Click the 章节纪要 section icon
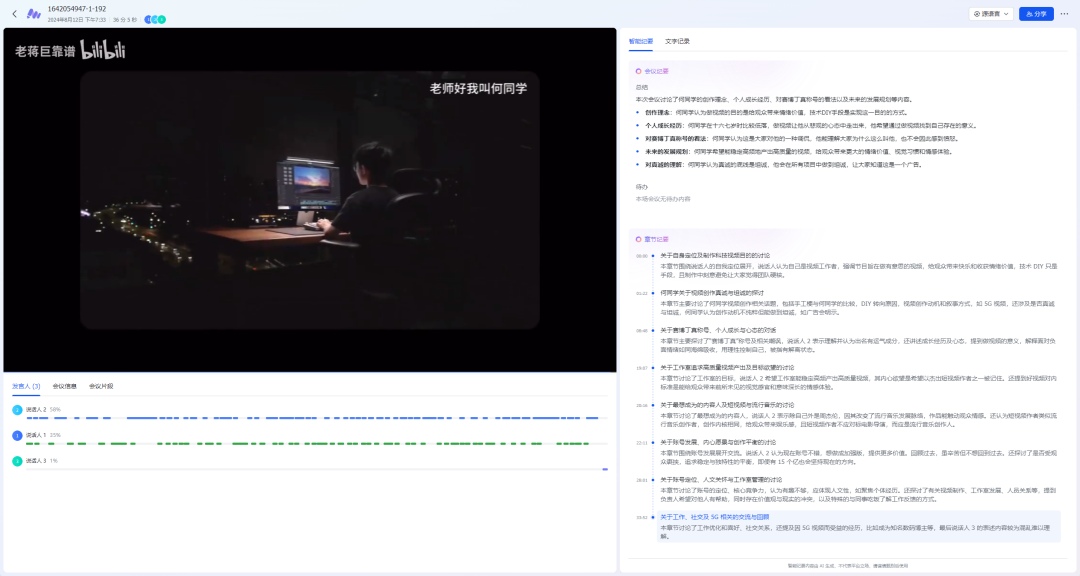The height and width of the screenshot is (576, 1080). point(638,239)
